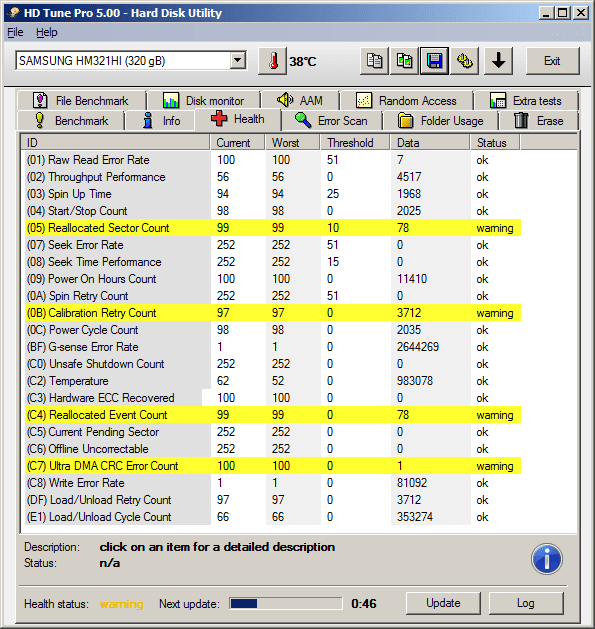Viewport: 595px width, 629px height.
Task: Click the Status column header
Action: pyautogui.click(x=495, y=143)
